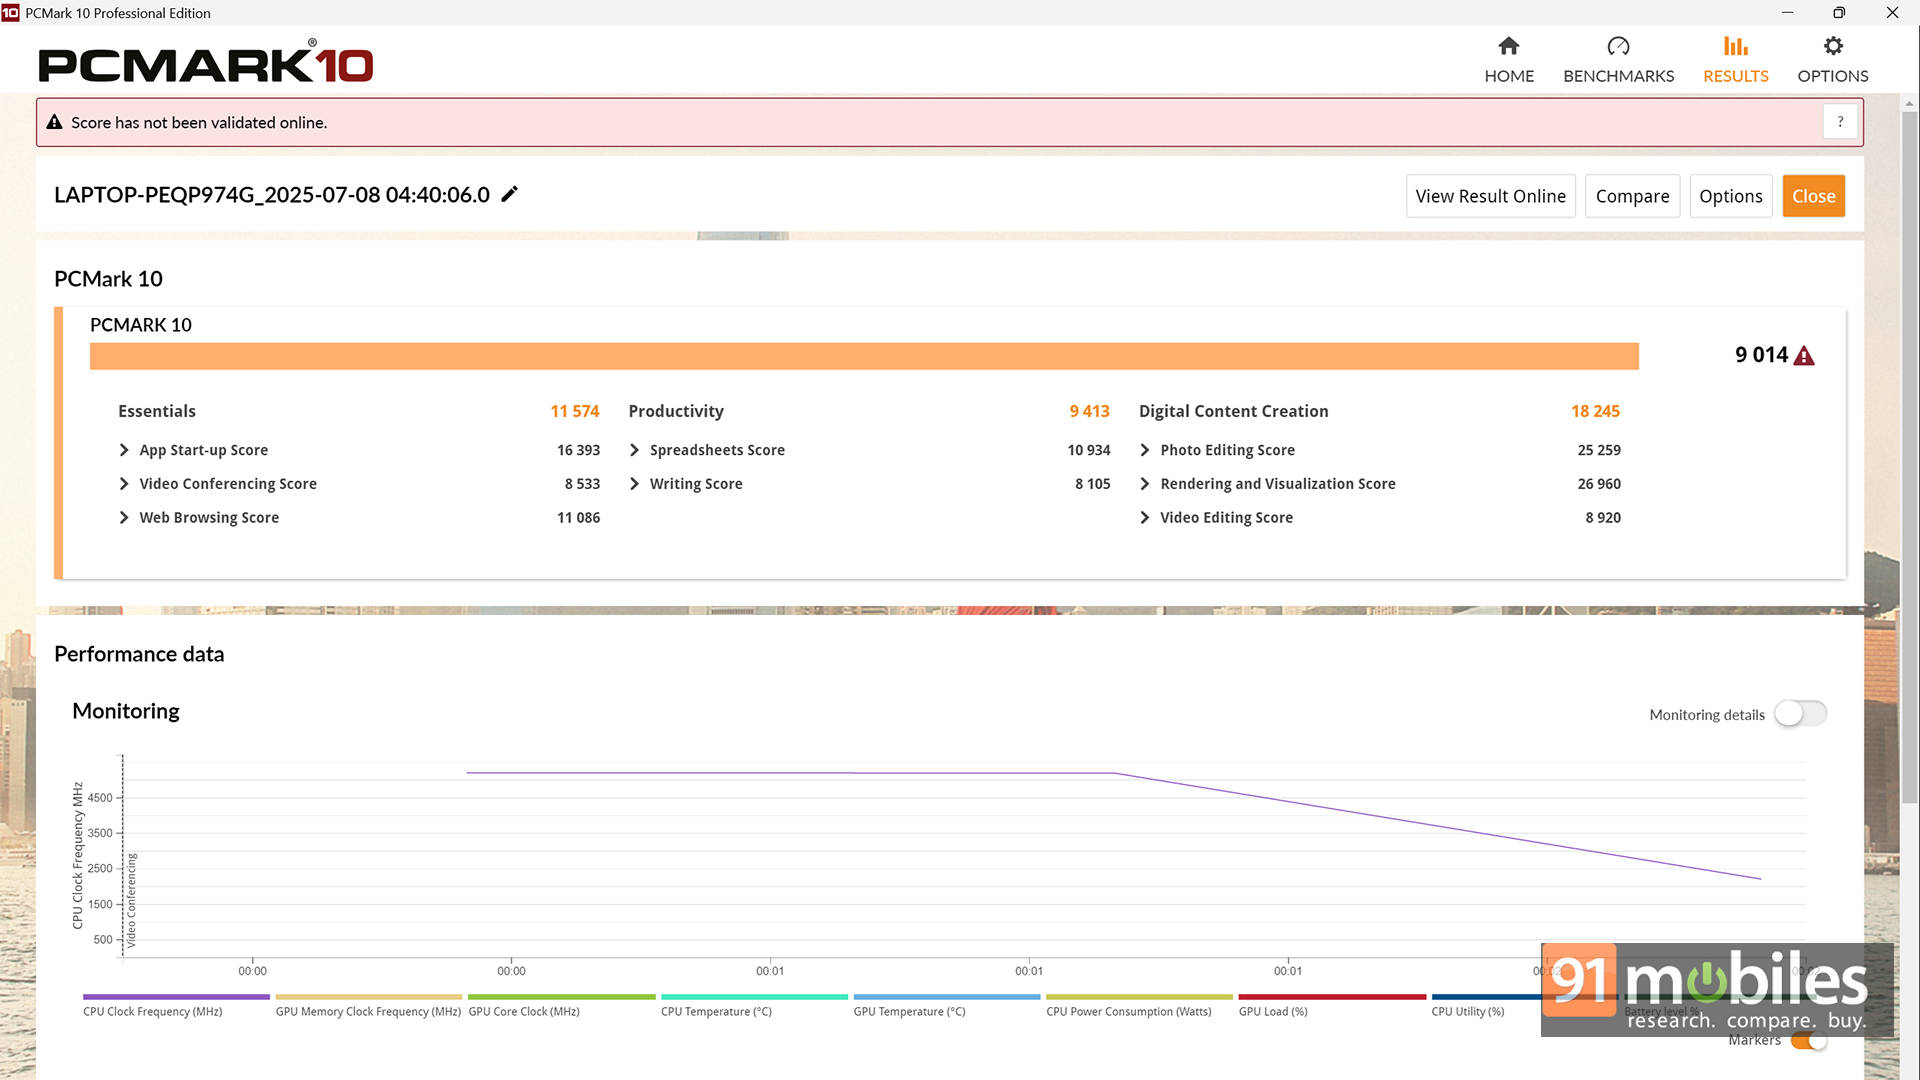Click the pencil icon to rename result
Screen dimensions: 1920x1080
point(510,194)
